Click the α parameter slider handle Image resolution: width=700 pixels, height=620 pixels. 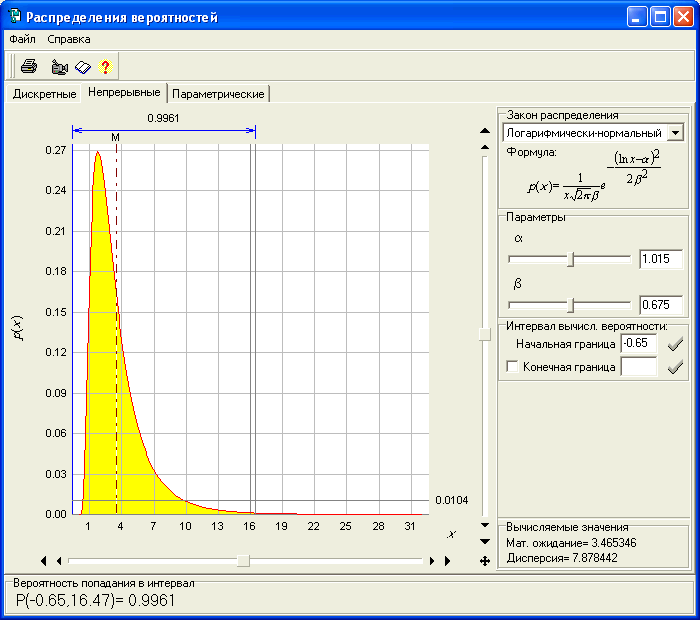571,259
